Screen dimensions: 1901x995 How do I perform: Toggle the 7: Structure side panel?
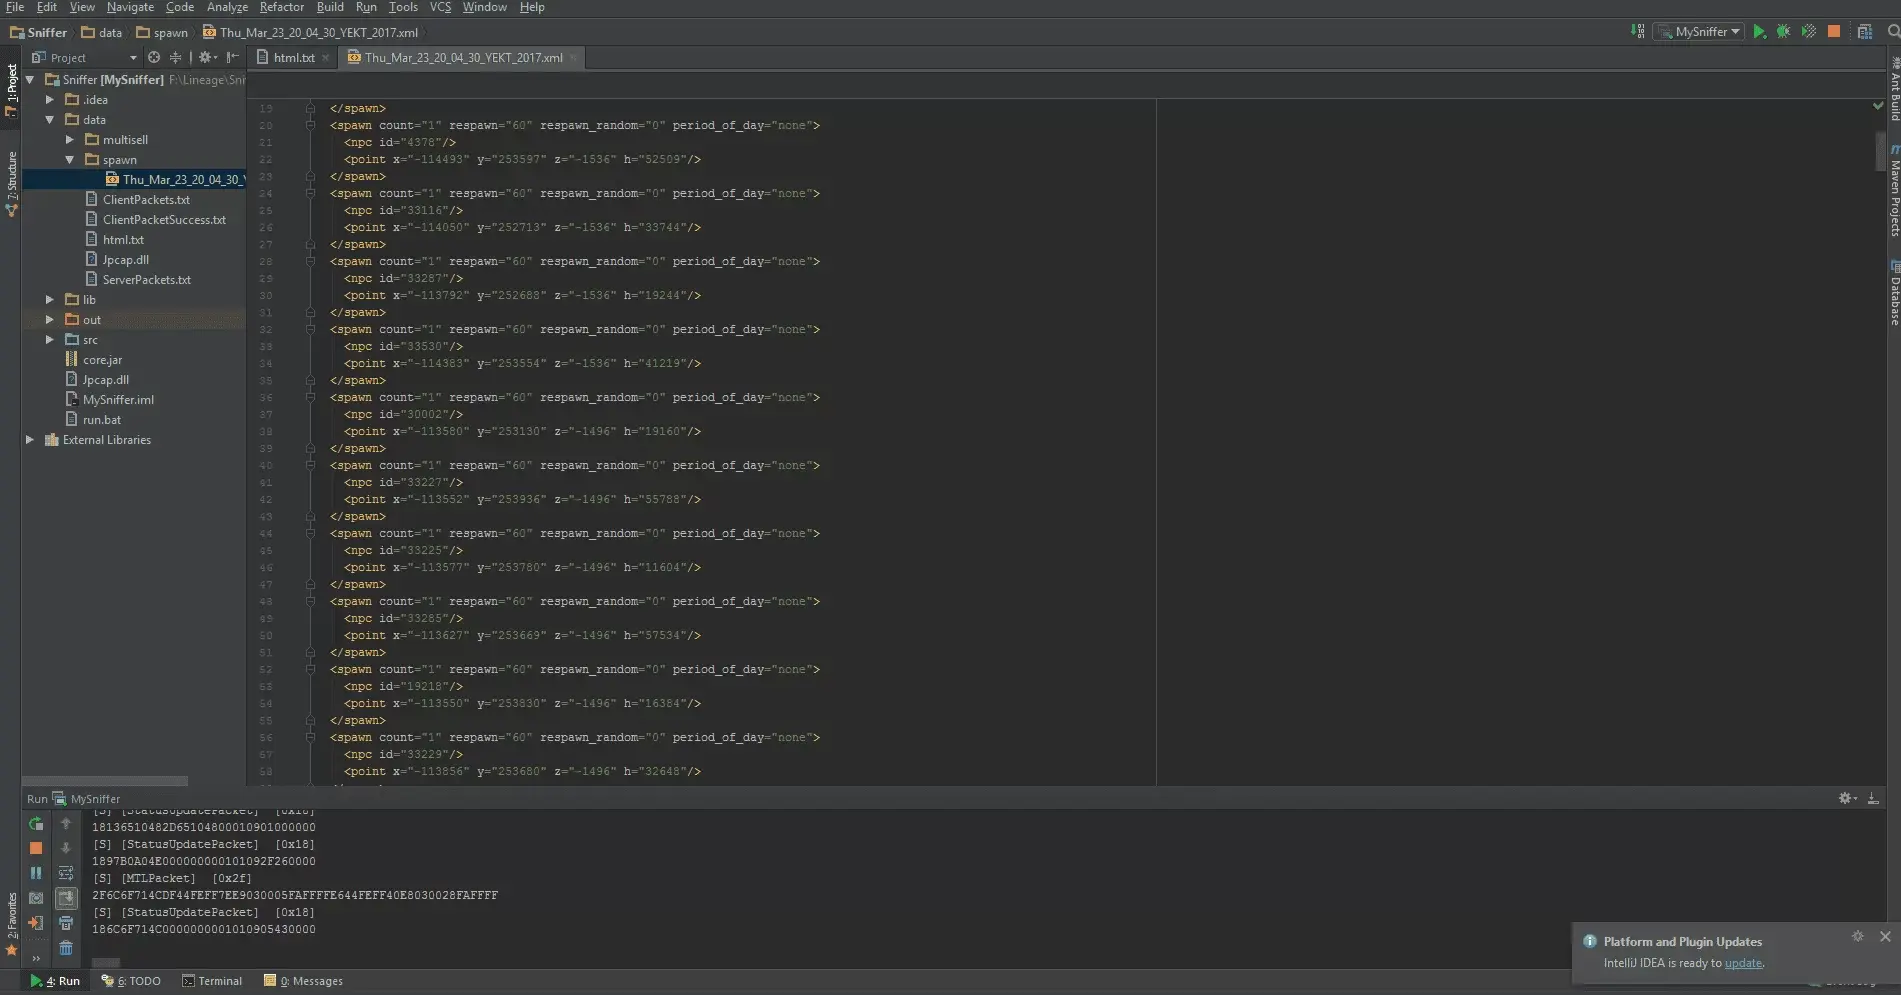[x=12, y=184]
